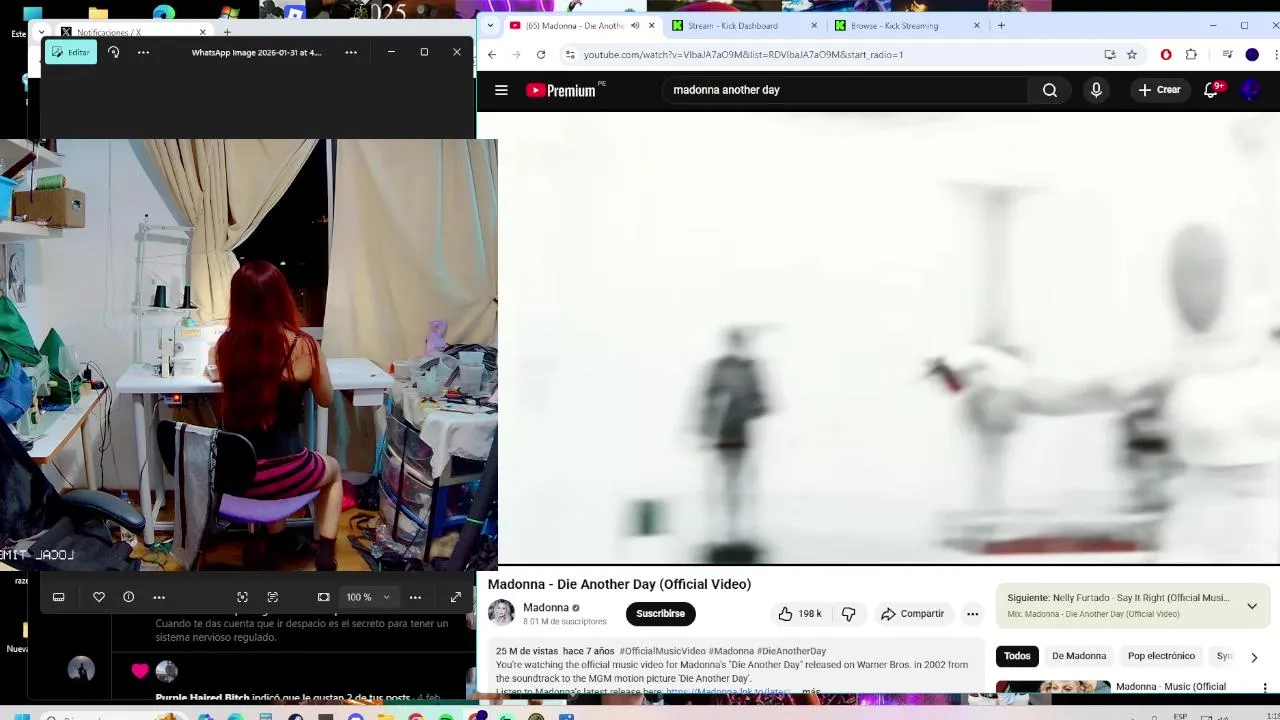
Task: Open Madonna - Music suggested video thumbnail
Action: click(1053, 688)
